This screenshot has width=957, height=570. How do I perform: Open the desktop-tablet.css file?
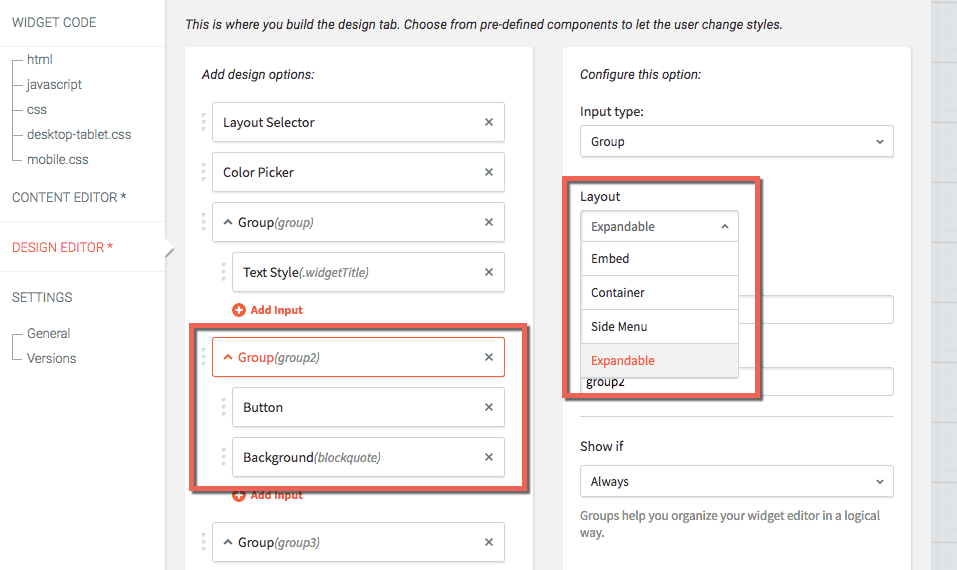pyautogui.click(x=79, y=134)
